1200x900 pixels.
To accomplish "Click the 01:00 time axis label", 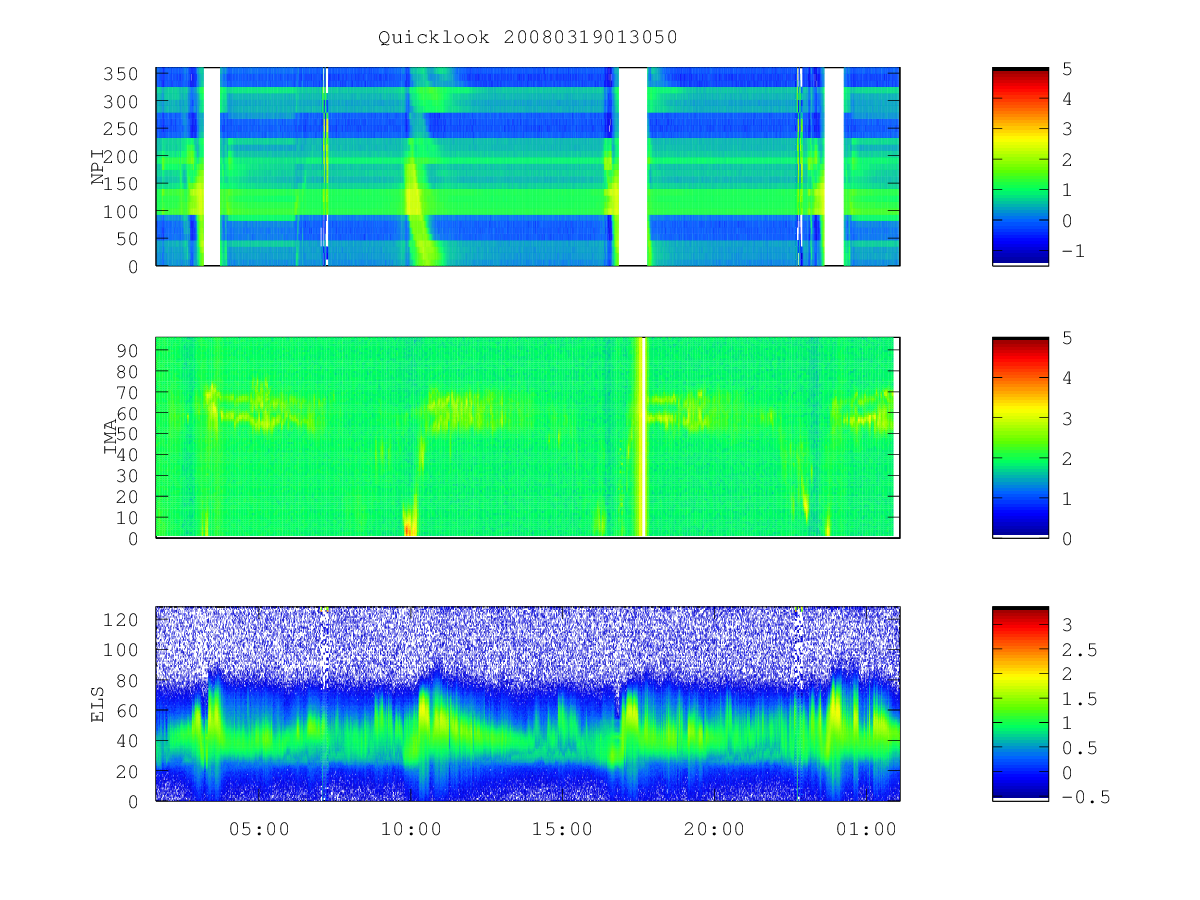I will pos(866,829).
